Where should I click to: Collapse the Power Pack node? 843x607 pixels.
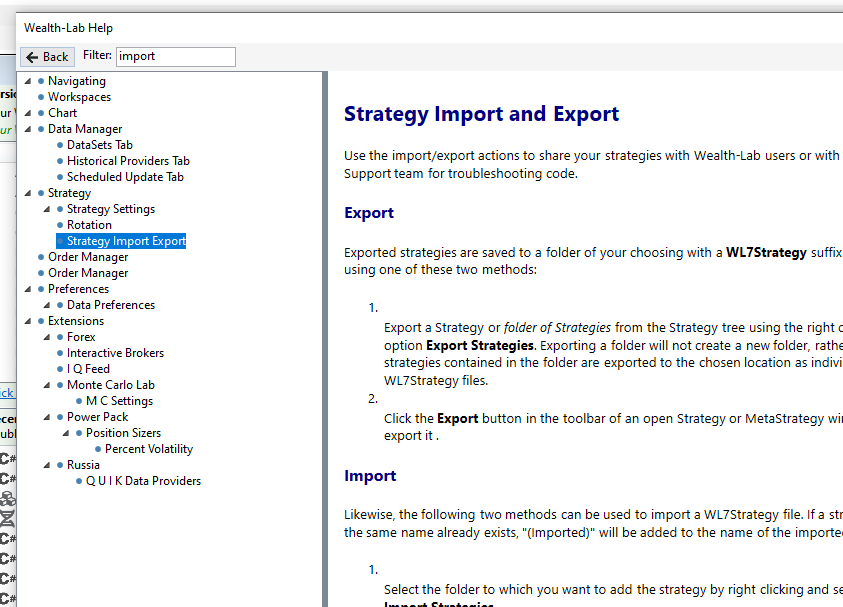[46, 417]
